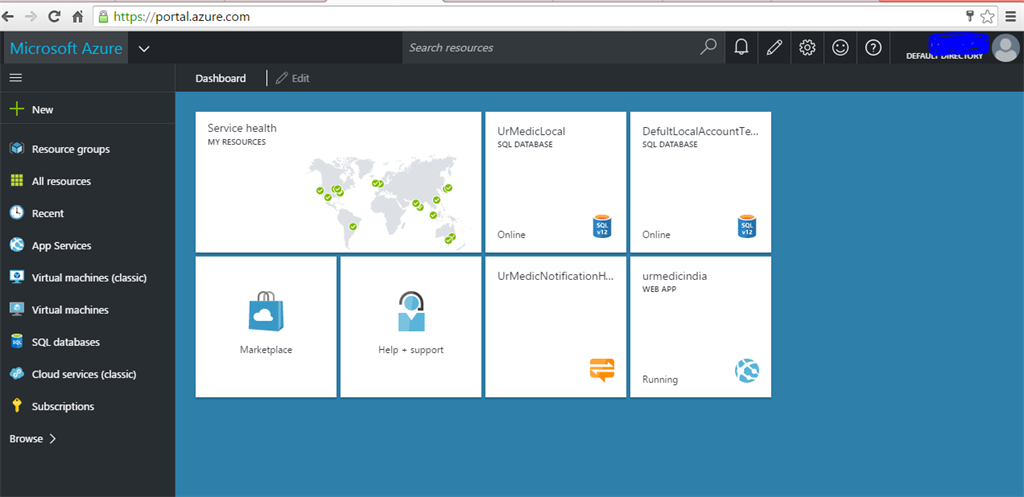Click the Service health world map
The width and height of the screenshot is (1024, 497).
[387, 203]
